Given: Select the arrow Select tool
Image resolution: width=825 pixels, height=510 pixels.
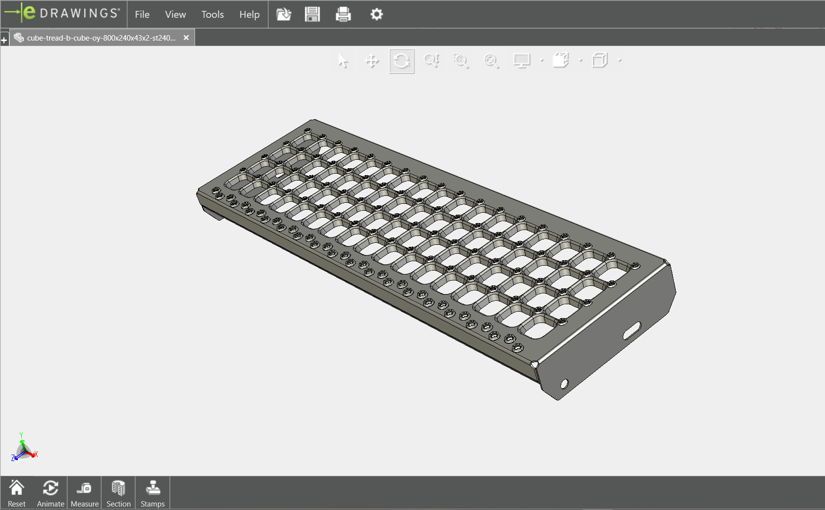Looking at the screenshot, I should click(343, 61).
